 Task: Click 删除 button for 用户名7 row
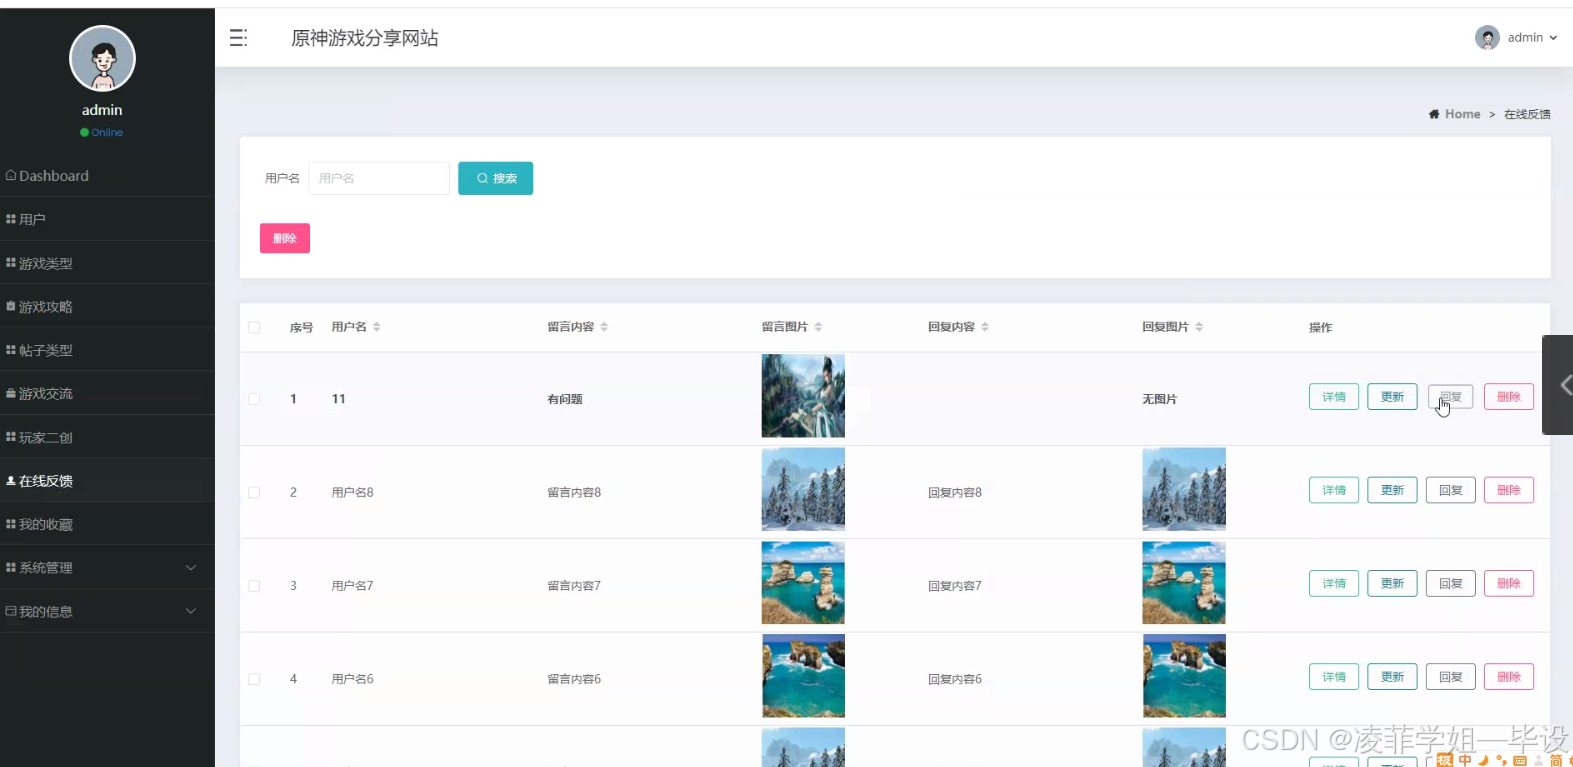coord(1509,583)
